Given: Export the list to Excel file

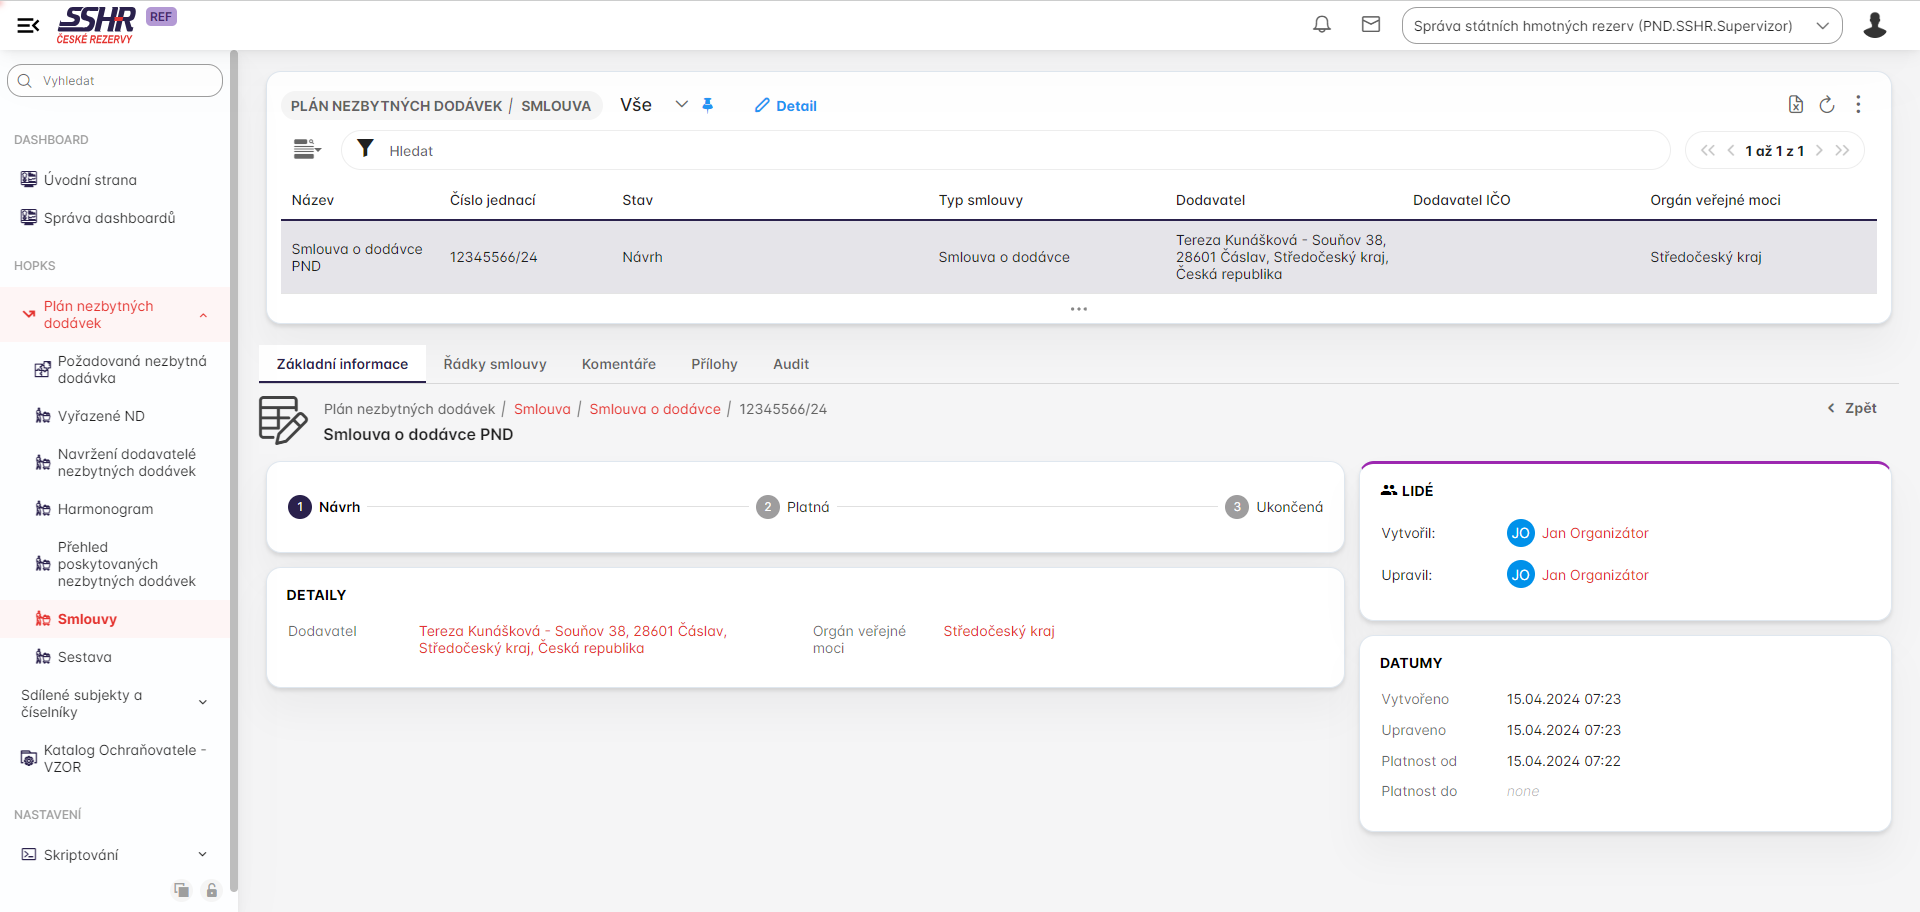Looking at the screenshot, I should (x=1795, y=105).
